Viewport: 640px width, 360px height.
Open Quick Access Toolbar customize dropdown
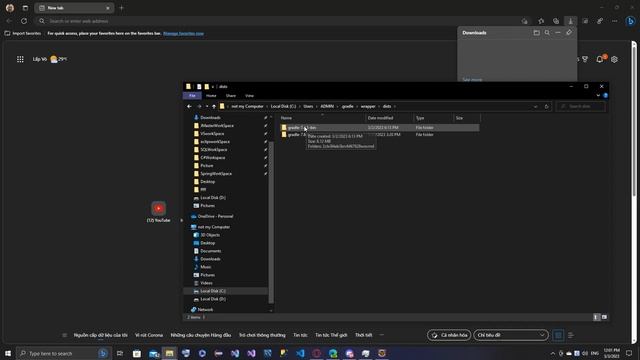pos(213,87)
